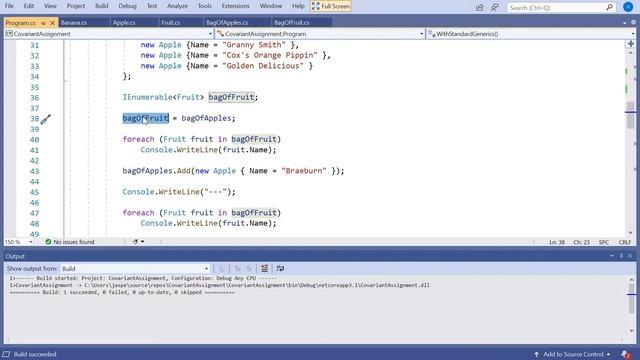Viewport: 640px width, 360px height.
Task: Pin the Program.cs tab
Action: (43, 23)
